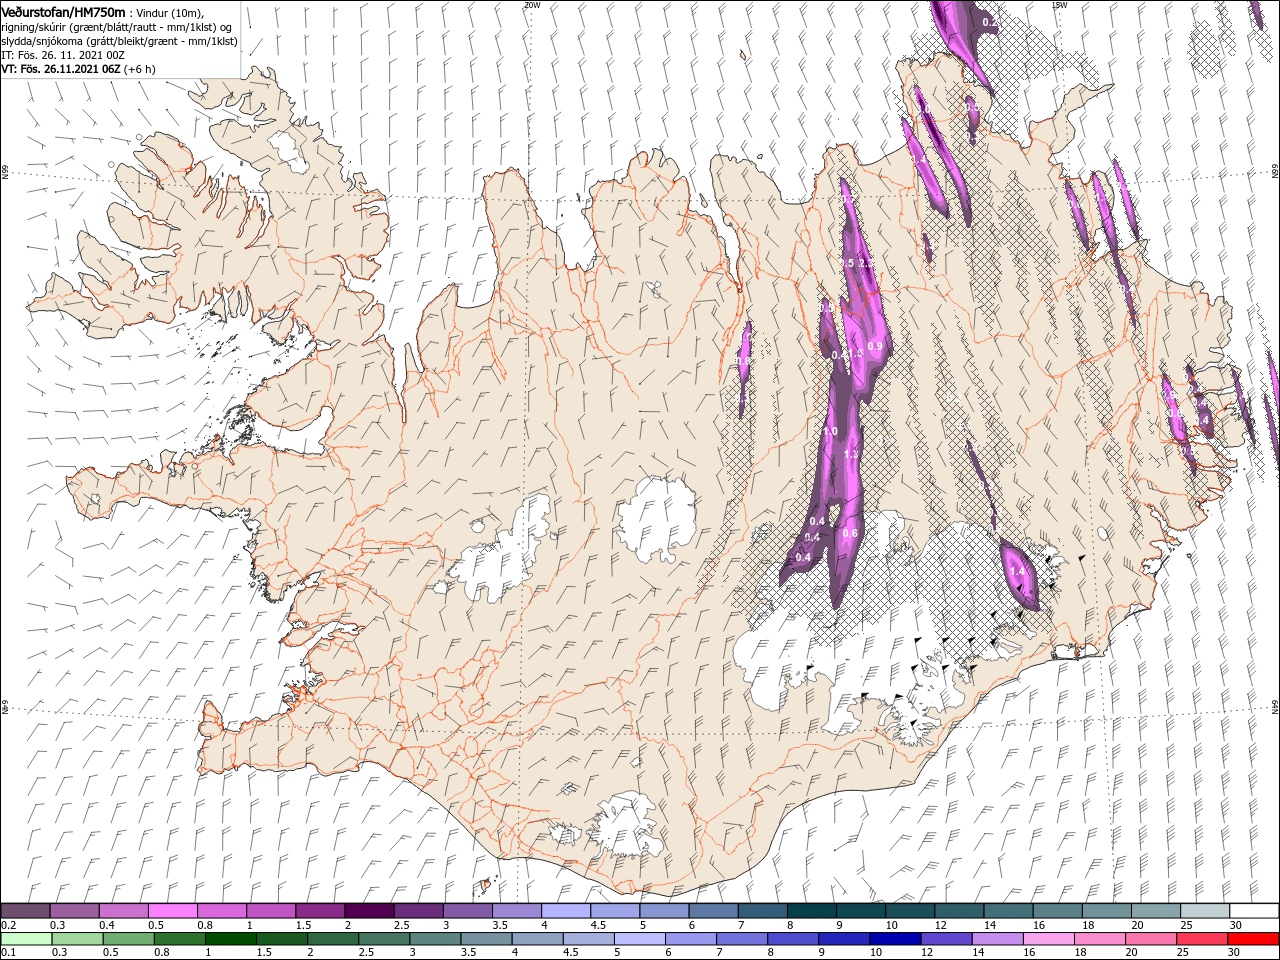Click the '1.4' value on oval purple snow patch

pyautogui.click(x=1018, y=571)
